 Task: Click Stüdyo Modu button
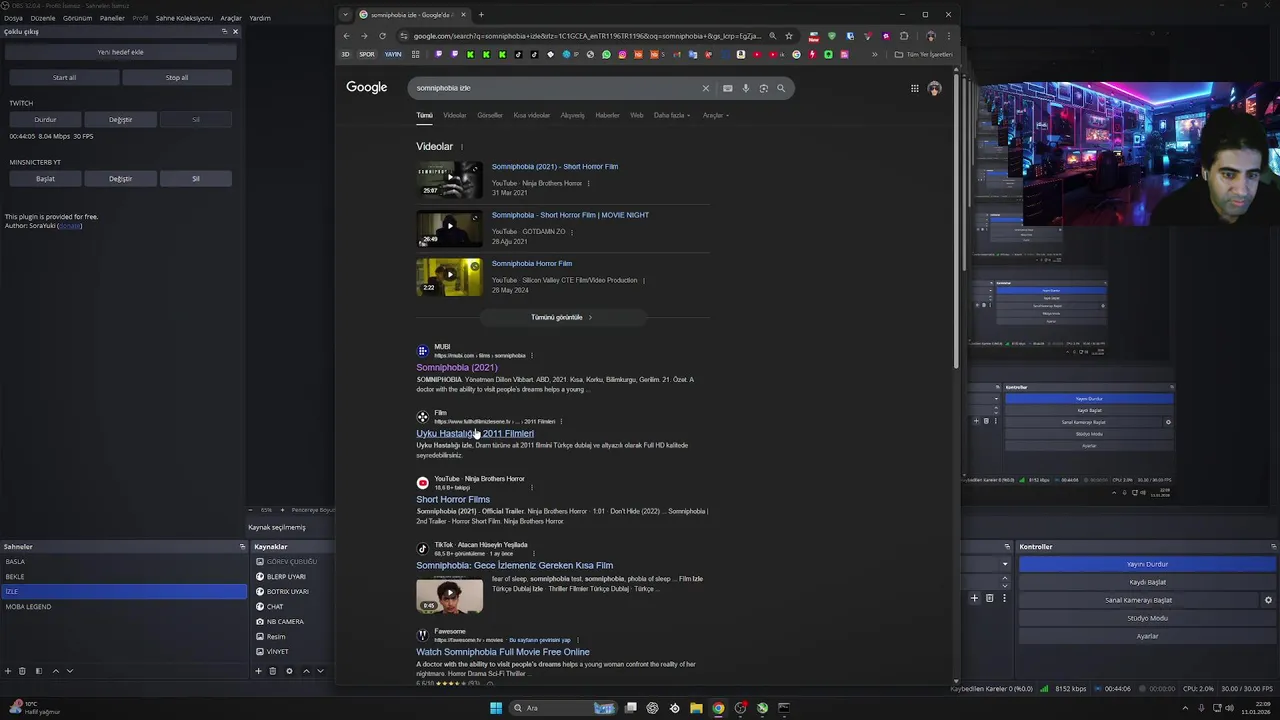pos(1147,618)
